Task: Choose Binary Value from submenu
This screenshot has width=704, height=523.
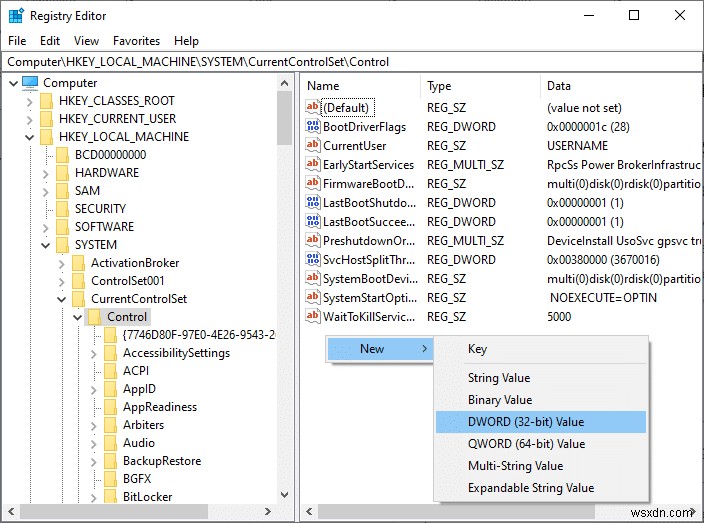Action: (541, 400)
